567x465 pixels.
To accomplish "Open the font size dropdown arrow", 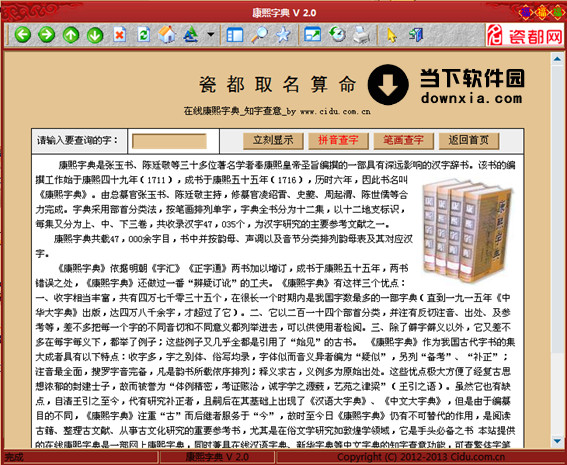I will (x=210, y=35).
